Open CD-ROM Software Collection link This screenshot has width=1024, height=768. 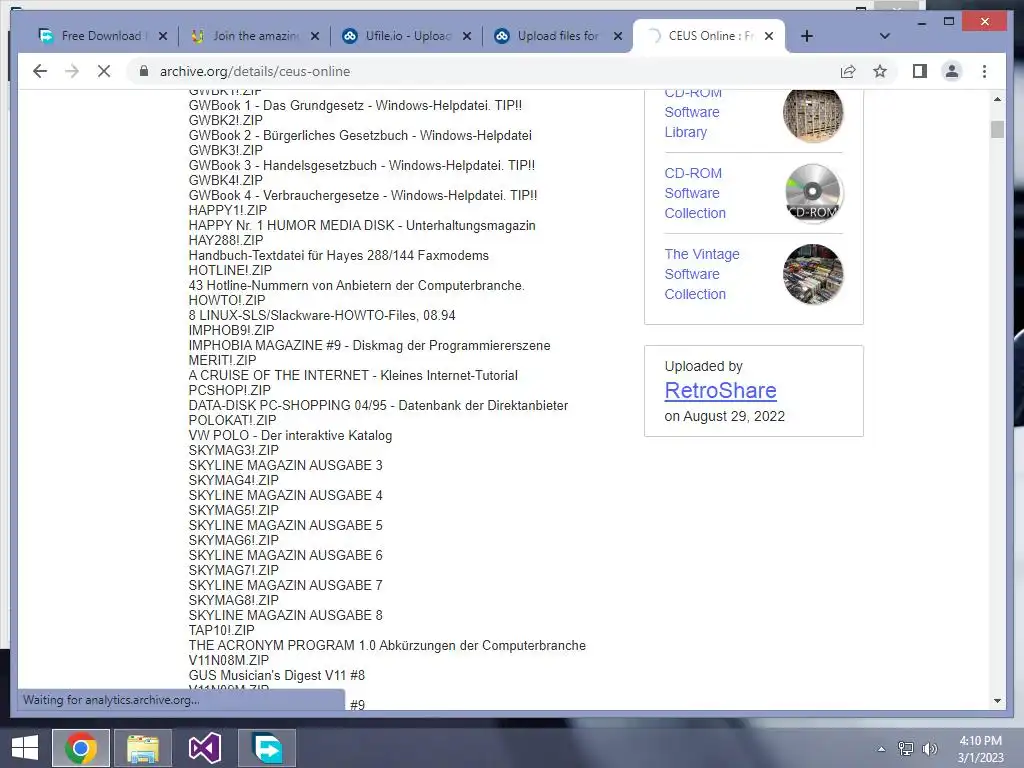coord(695,193)
